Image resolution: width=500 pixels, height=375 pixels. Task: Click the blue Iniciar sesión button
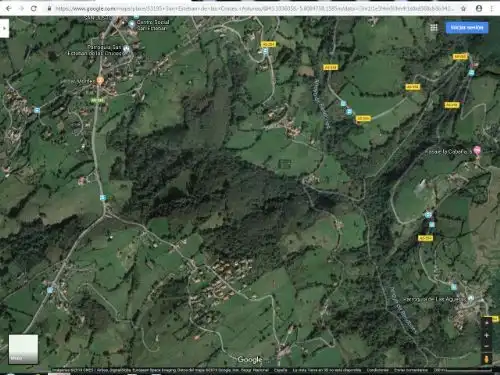tap(467, 28)
